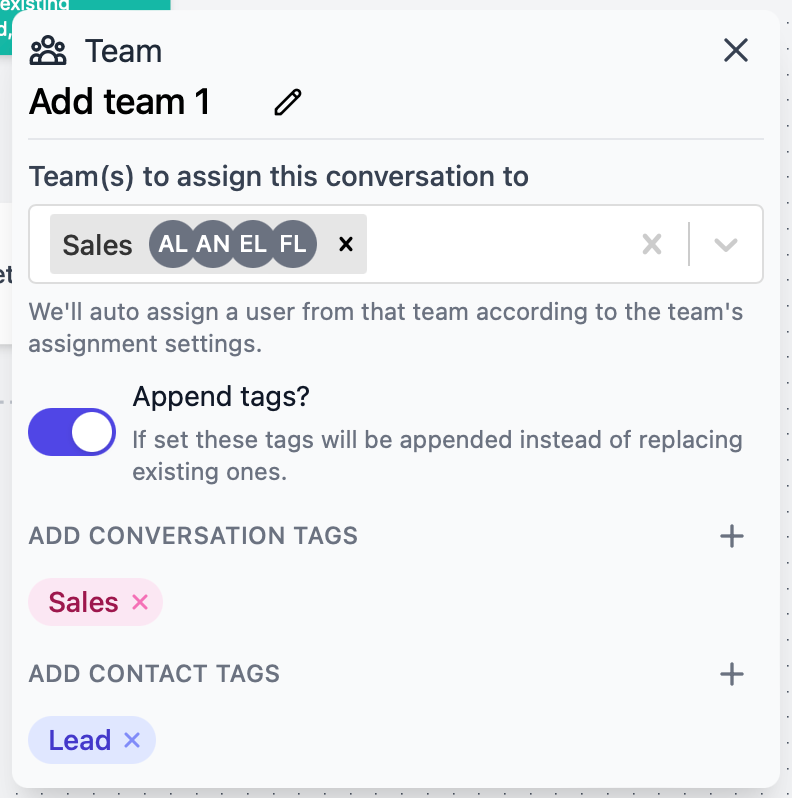Toggle the Append tags switch
Viewport: 792px width, 798px height.
[72, 432]
